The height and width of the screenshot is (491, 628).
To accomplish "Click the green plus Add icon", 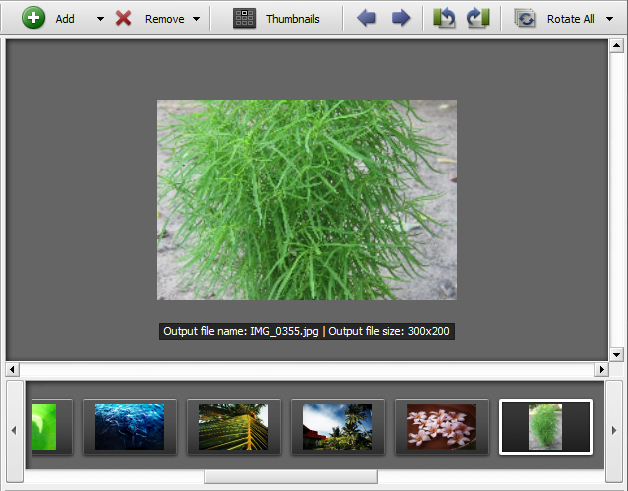I will click(x=33, y=18).
